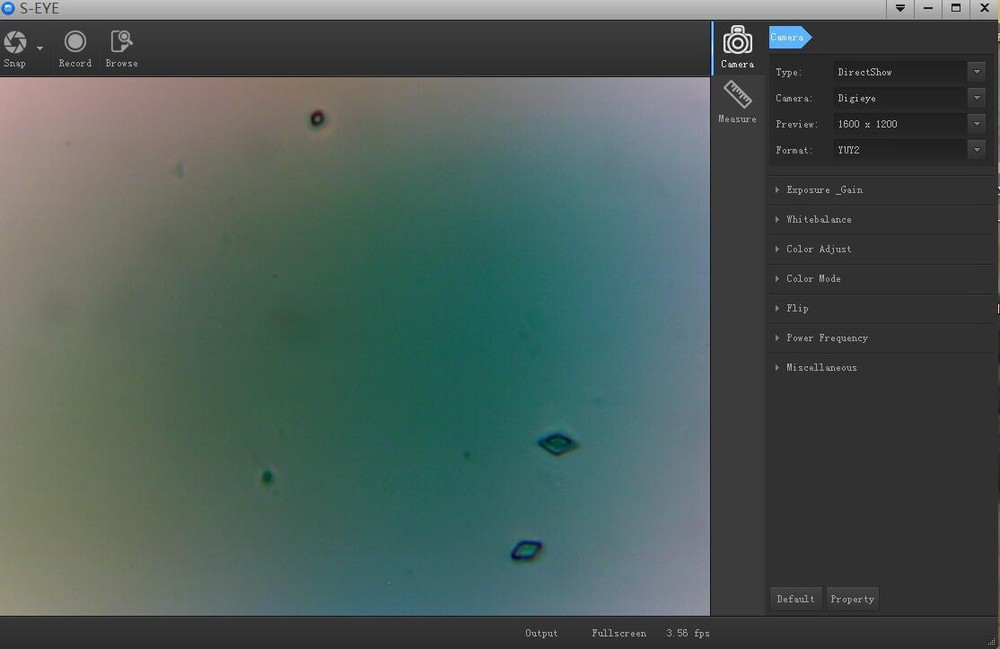Change Preview resolution 1600 x 1200 dropdown
The width and height of the screenshot is (1000, 649).
[976, 124]
